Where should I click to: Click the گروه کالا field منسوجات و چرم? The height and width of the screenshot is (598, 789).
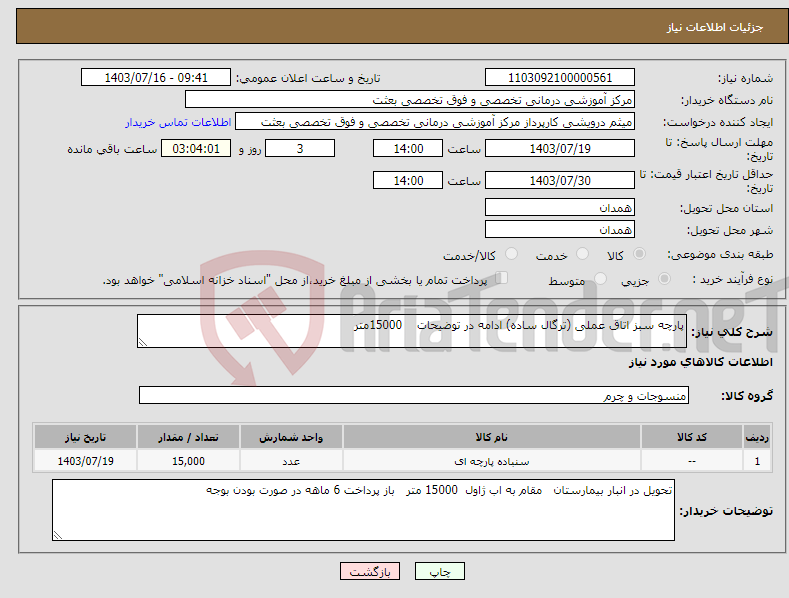(414, 396)
